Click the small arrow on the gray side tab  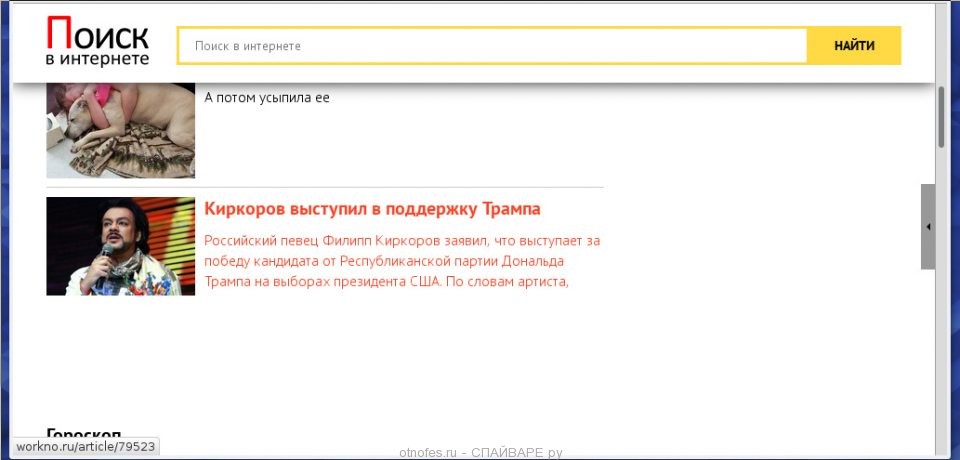pyautogui.click(x=928, y=227)
